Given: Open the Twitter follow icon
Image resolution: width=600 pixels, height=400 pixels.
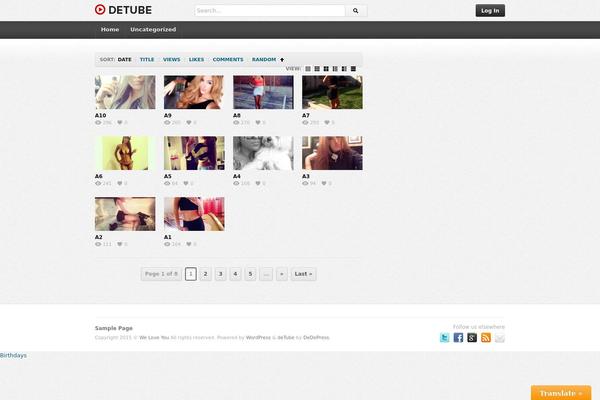Looking at the screenshot, I should [x=445, y=338].
